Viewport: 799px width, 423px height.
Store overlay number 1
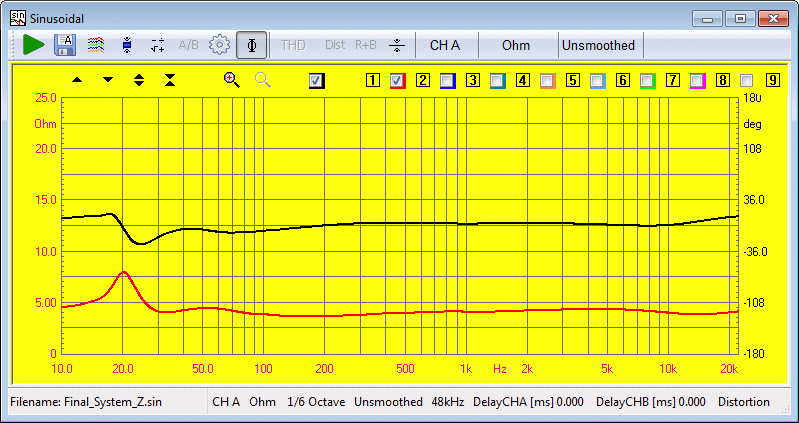coord(373,81)
